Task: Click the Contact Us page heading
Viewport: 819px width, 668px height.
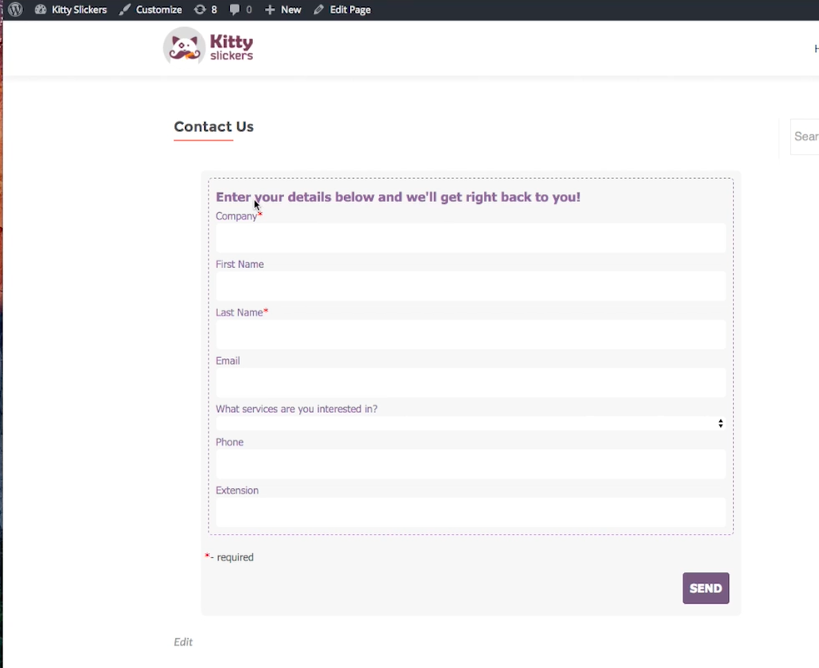Action: 213,127
